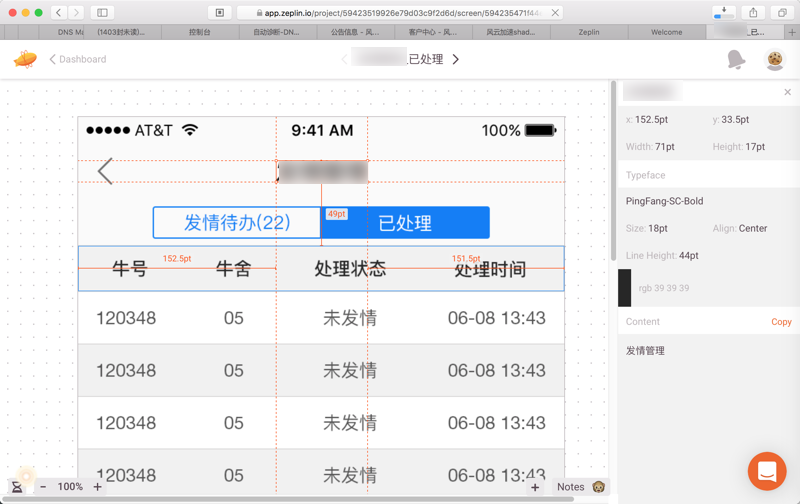Select the 处理状态 column header
This screenshot has height=504, width=800.
pyautogui.click(x=350, y=268)
